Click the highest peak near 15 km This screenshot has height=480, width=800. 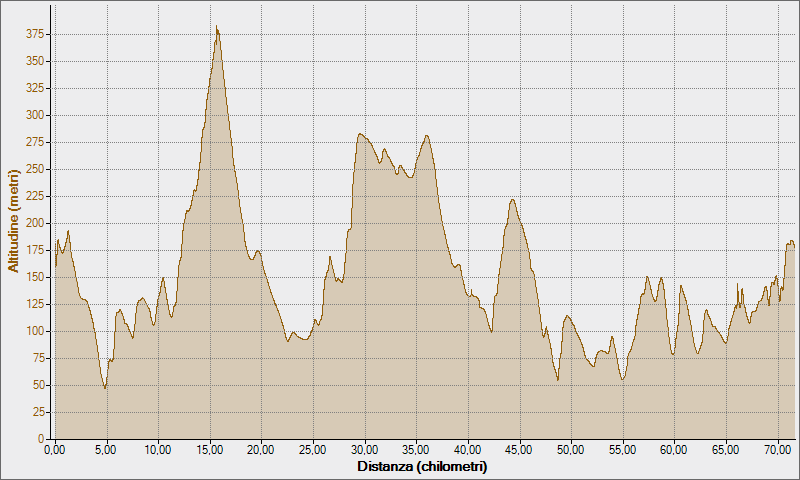(216, 27)
